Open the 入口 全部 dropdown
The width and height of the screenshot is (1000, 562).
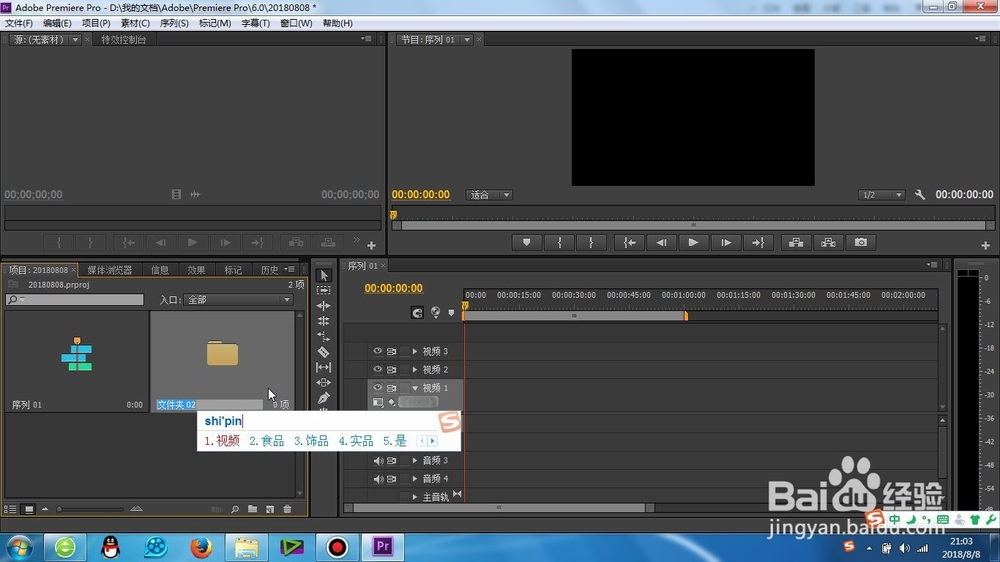(x=238, y=300)
